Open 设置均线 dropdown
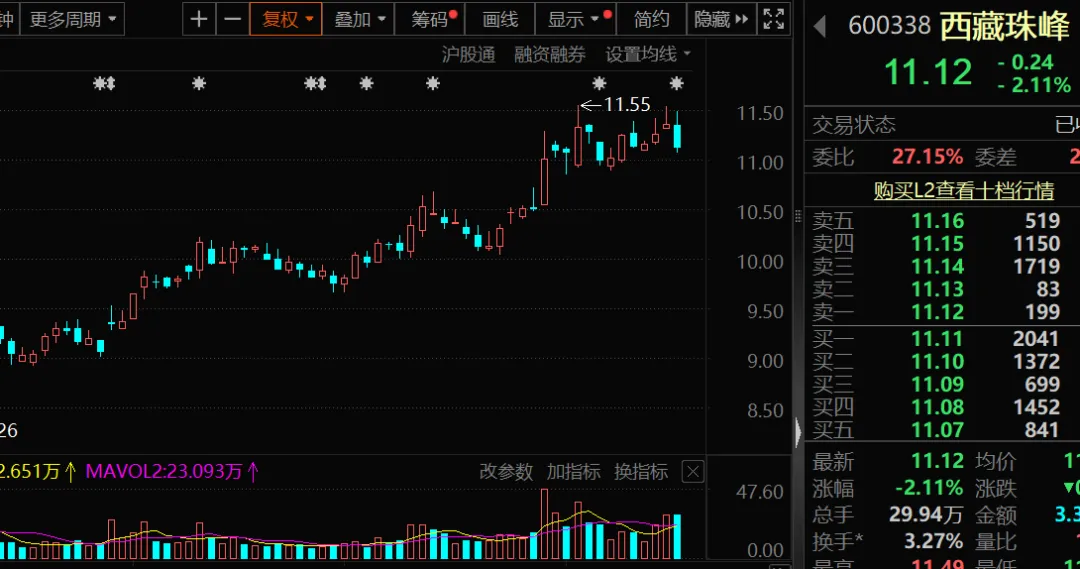 click(648, 54)
